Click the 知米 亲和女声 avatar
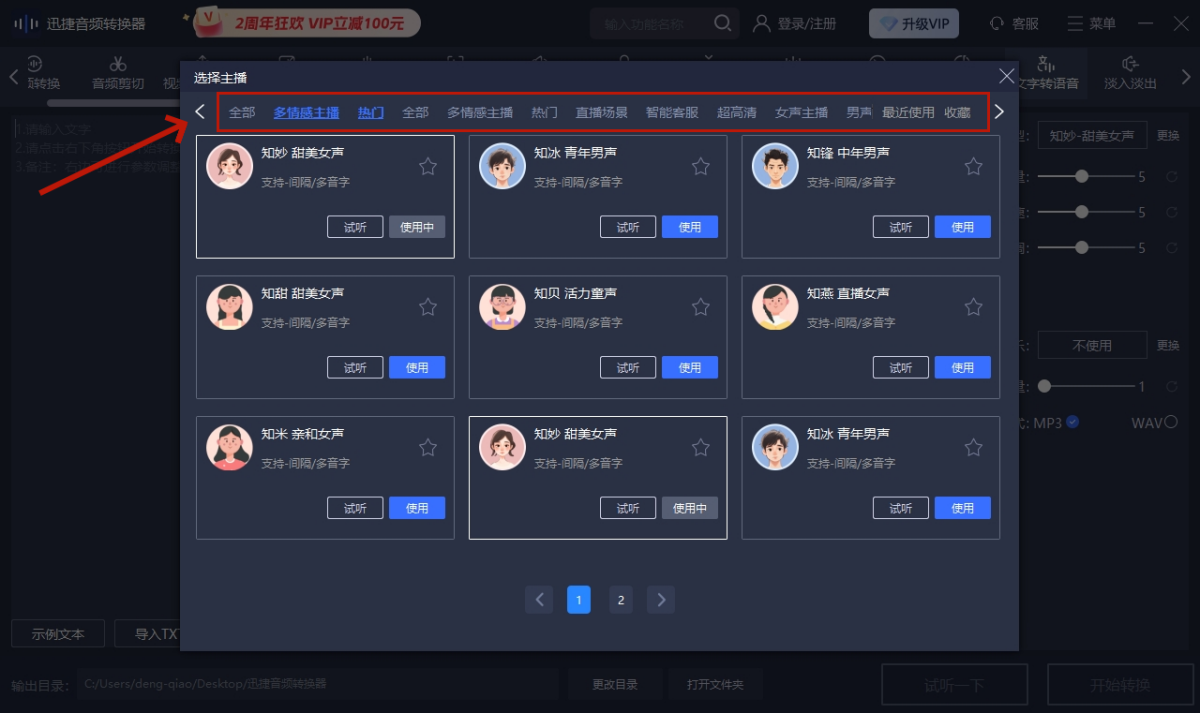The image size is (1200, 713). click(x=230, y=447)
